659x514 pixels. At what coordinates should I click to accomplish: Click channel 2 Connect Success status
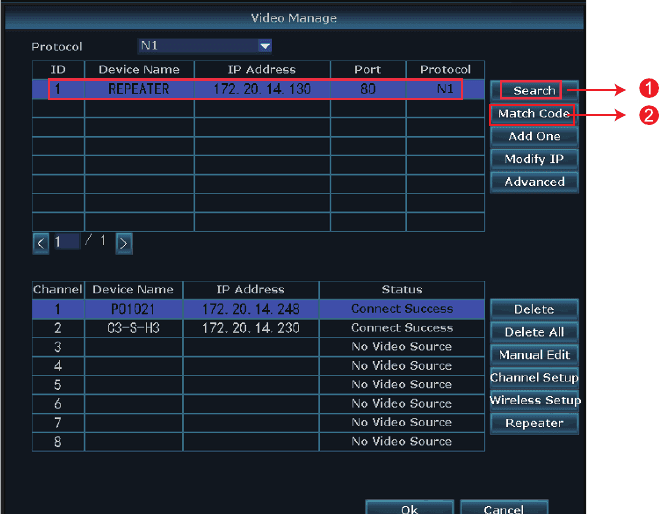(402, 328)
